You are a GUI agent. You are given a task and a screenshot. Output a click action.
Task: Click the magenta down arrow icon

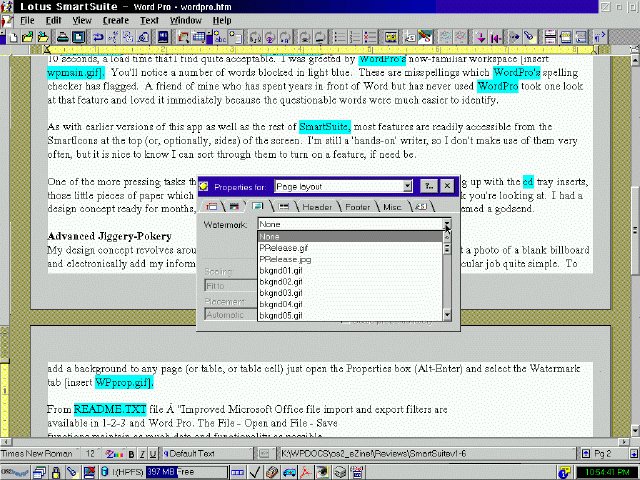coord(481,38)
